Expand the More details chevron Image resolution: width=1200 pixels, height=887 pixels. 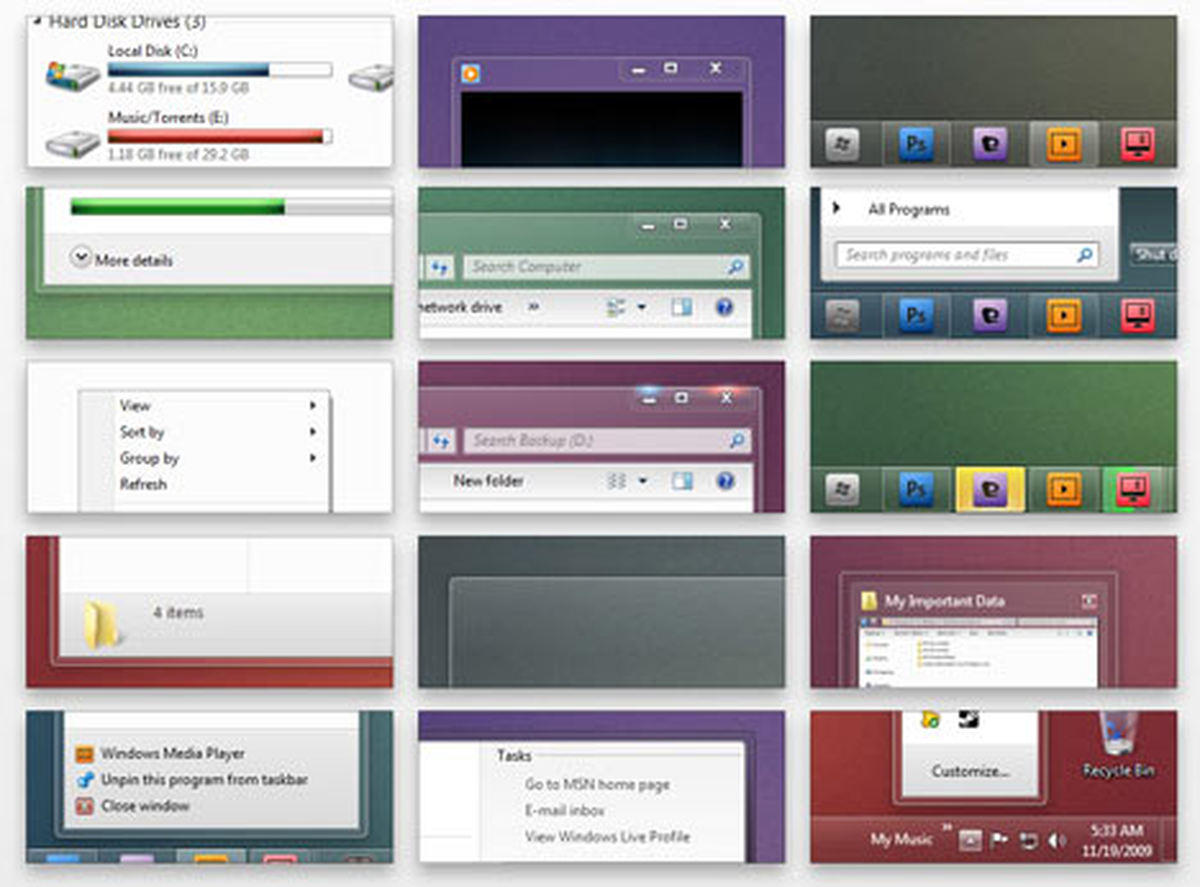80,257
